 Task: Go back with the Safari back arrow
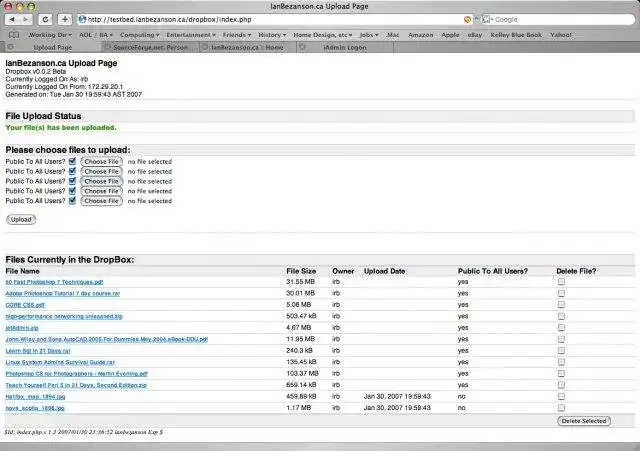pos(12,19)
